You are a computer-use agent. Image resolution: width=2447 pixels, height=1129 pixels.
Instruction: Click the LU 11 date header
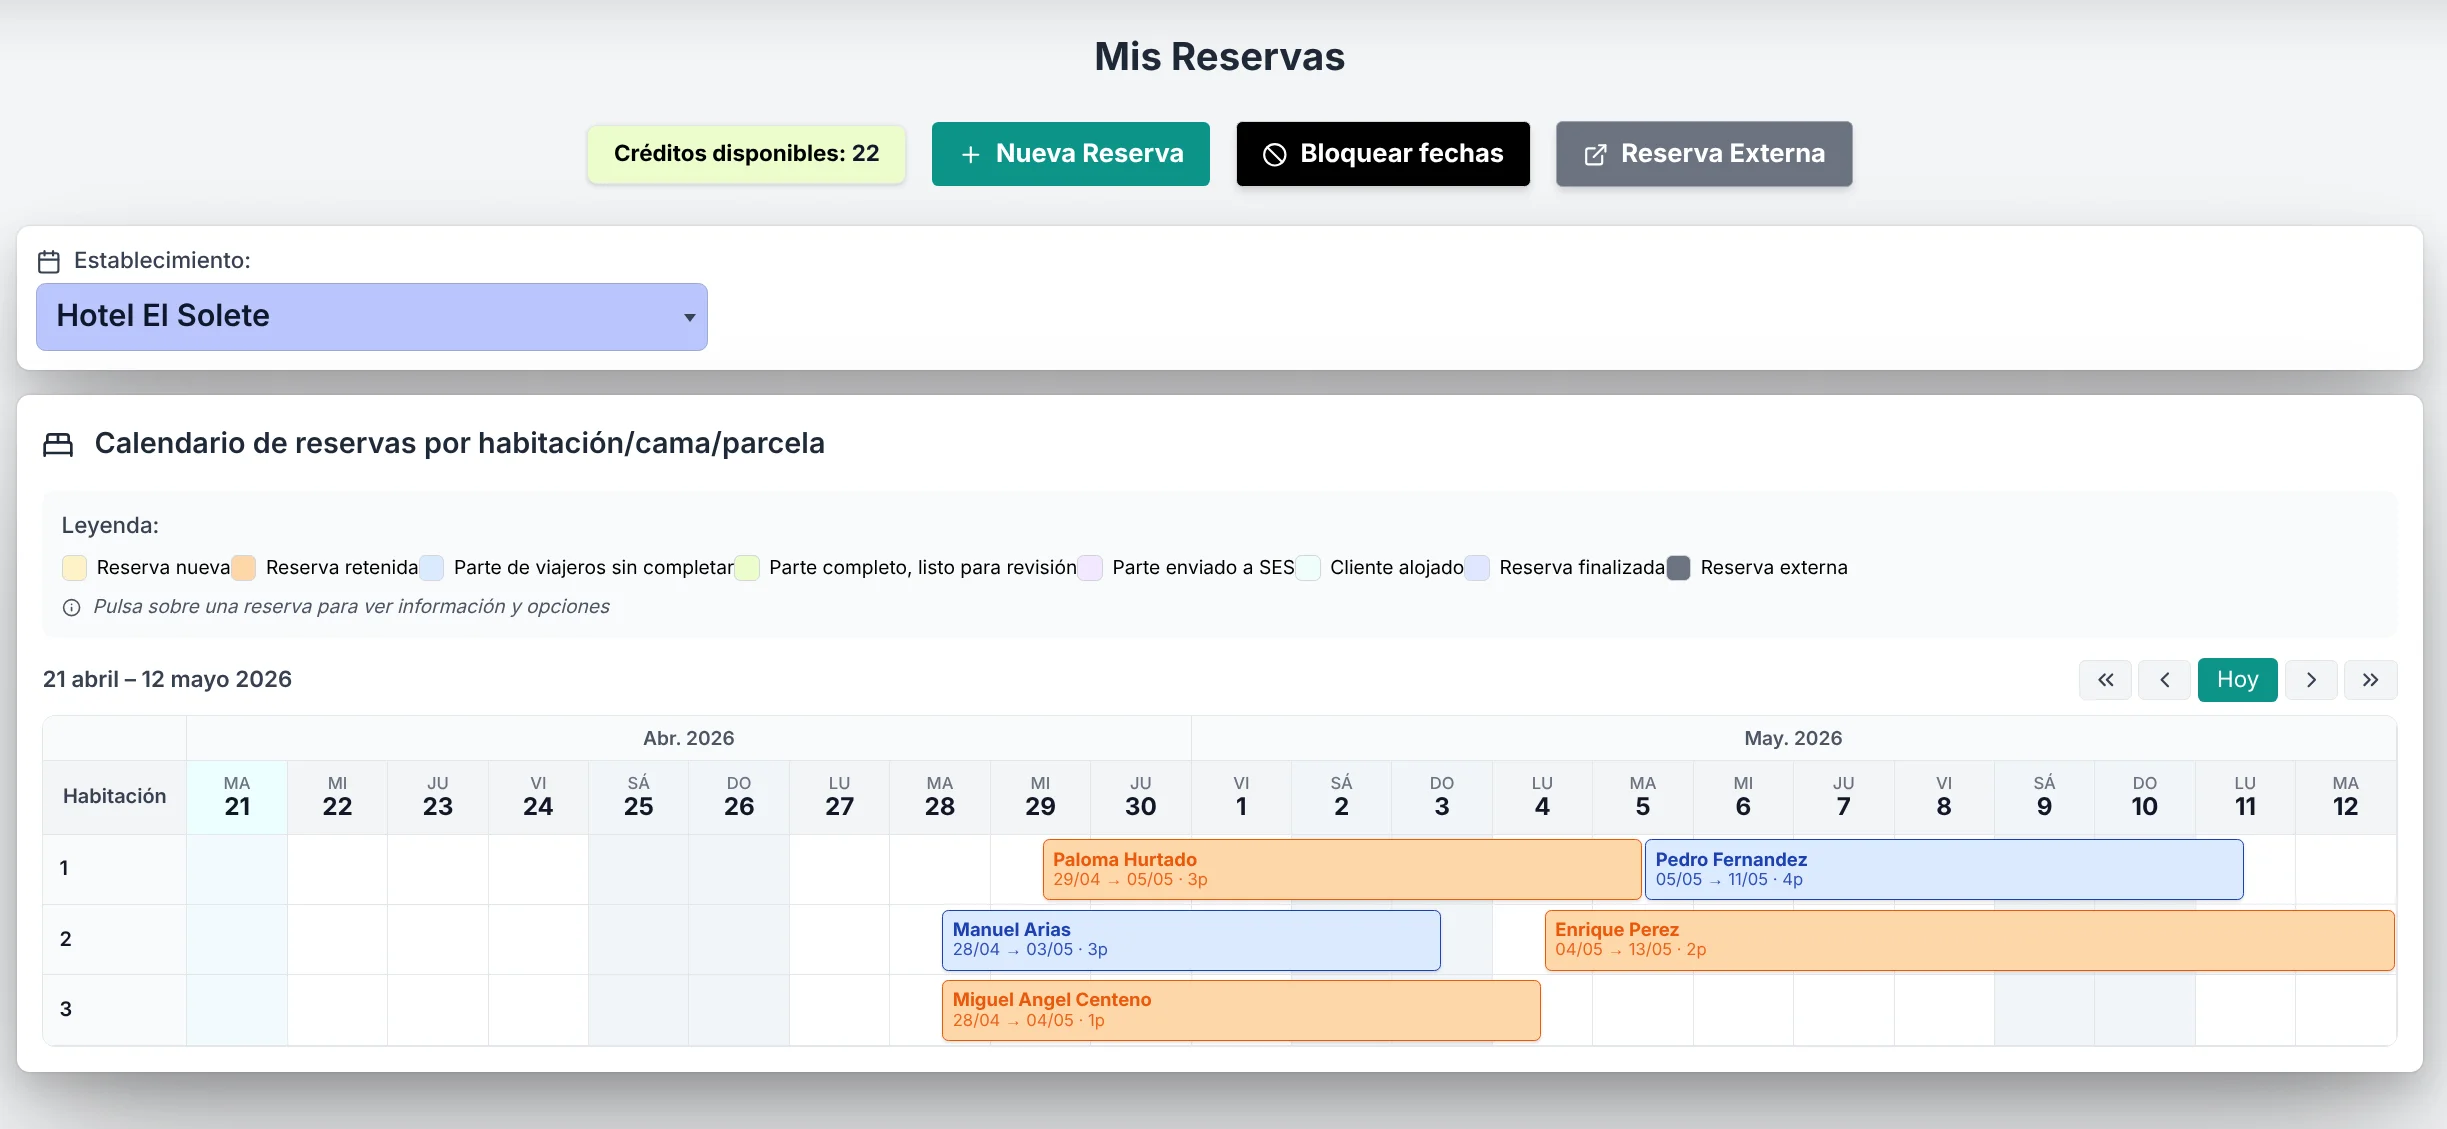coord(2245,797)
